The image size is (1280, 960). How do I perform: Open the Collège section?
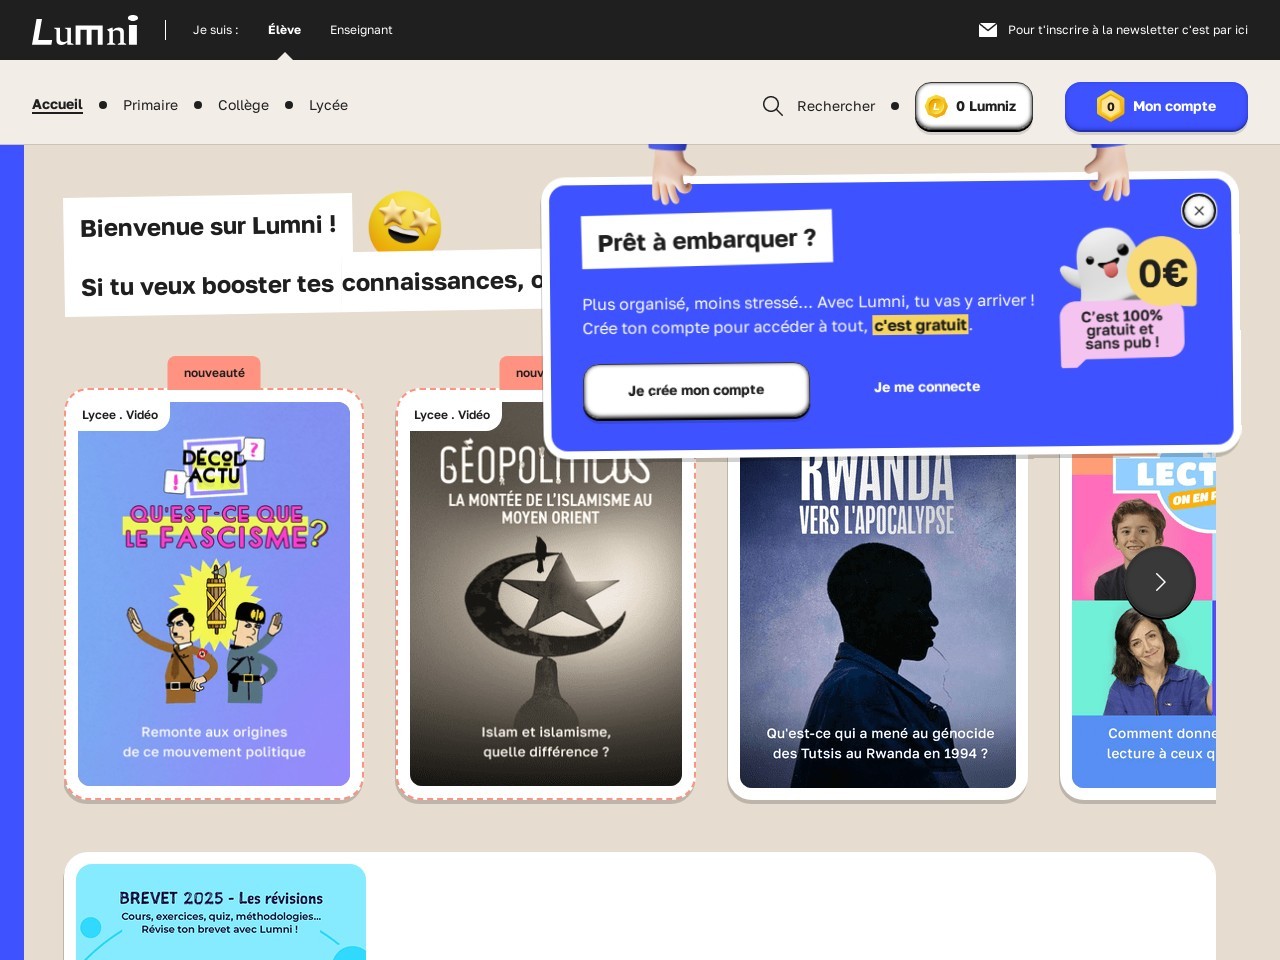point(243,105)
